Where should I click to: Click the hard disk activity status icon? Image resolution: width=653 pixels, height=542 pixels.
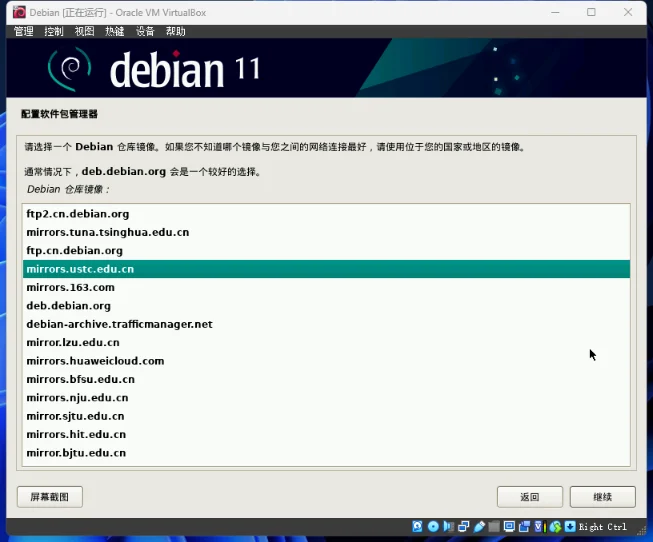click(x=417, y=527)
